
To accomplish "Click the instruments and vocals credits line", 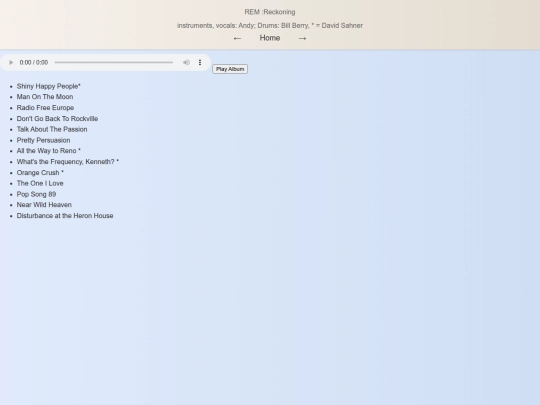I will [x=270, y=25].
